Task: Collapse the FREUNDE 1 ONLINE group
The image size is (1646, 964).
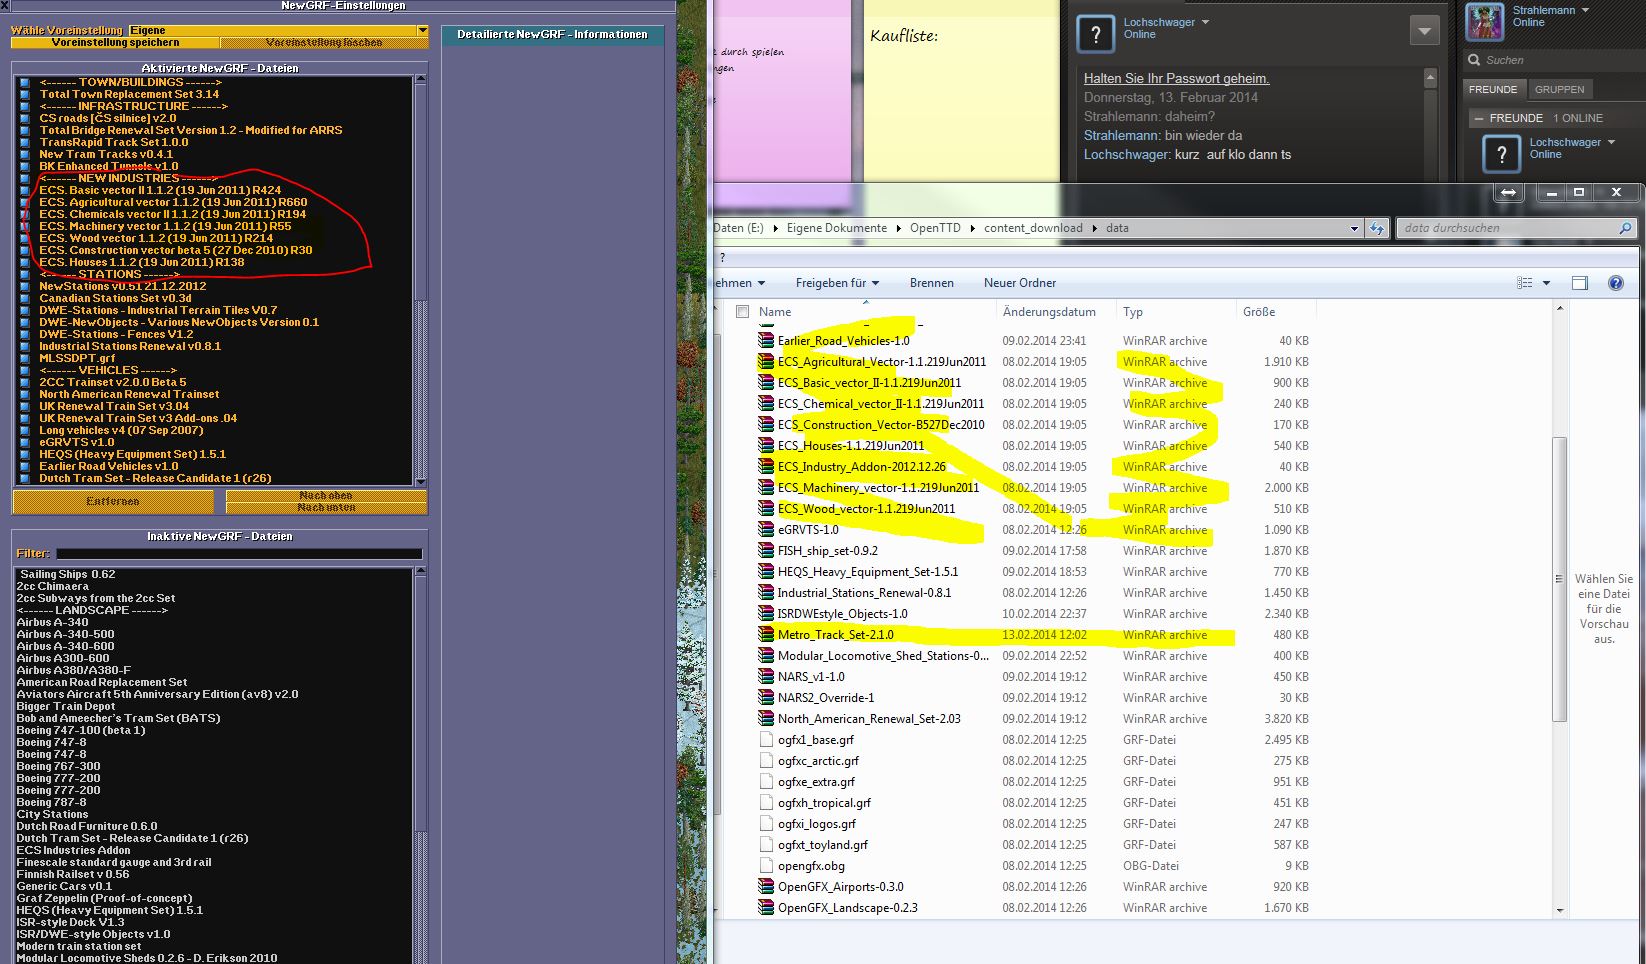Action: click(1477, 118)
